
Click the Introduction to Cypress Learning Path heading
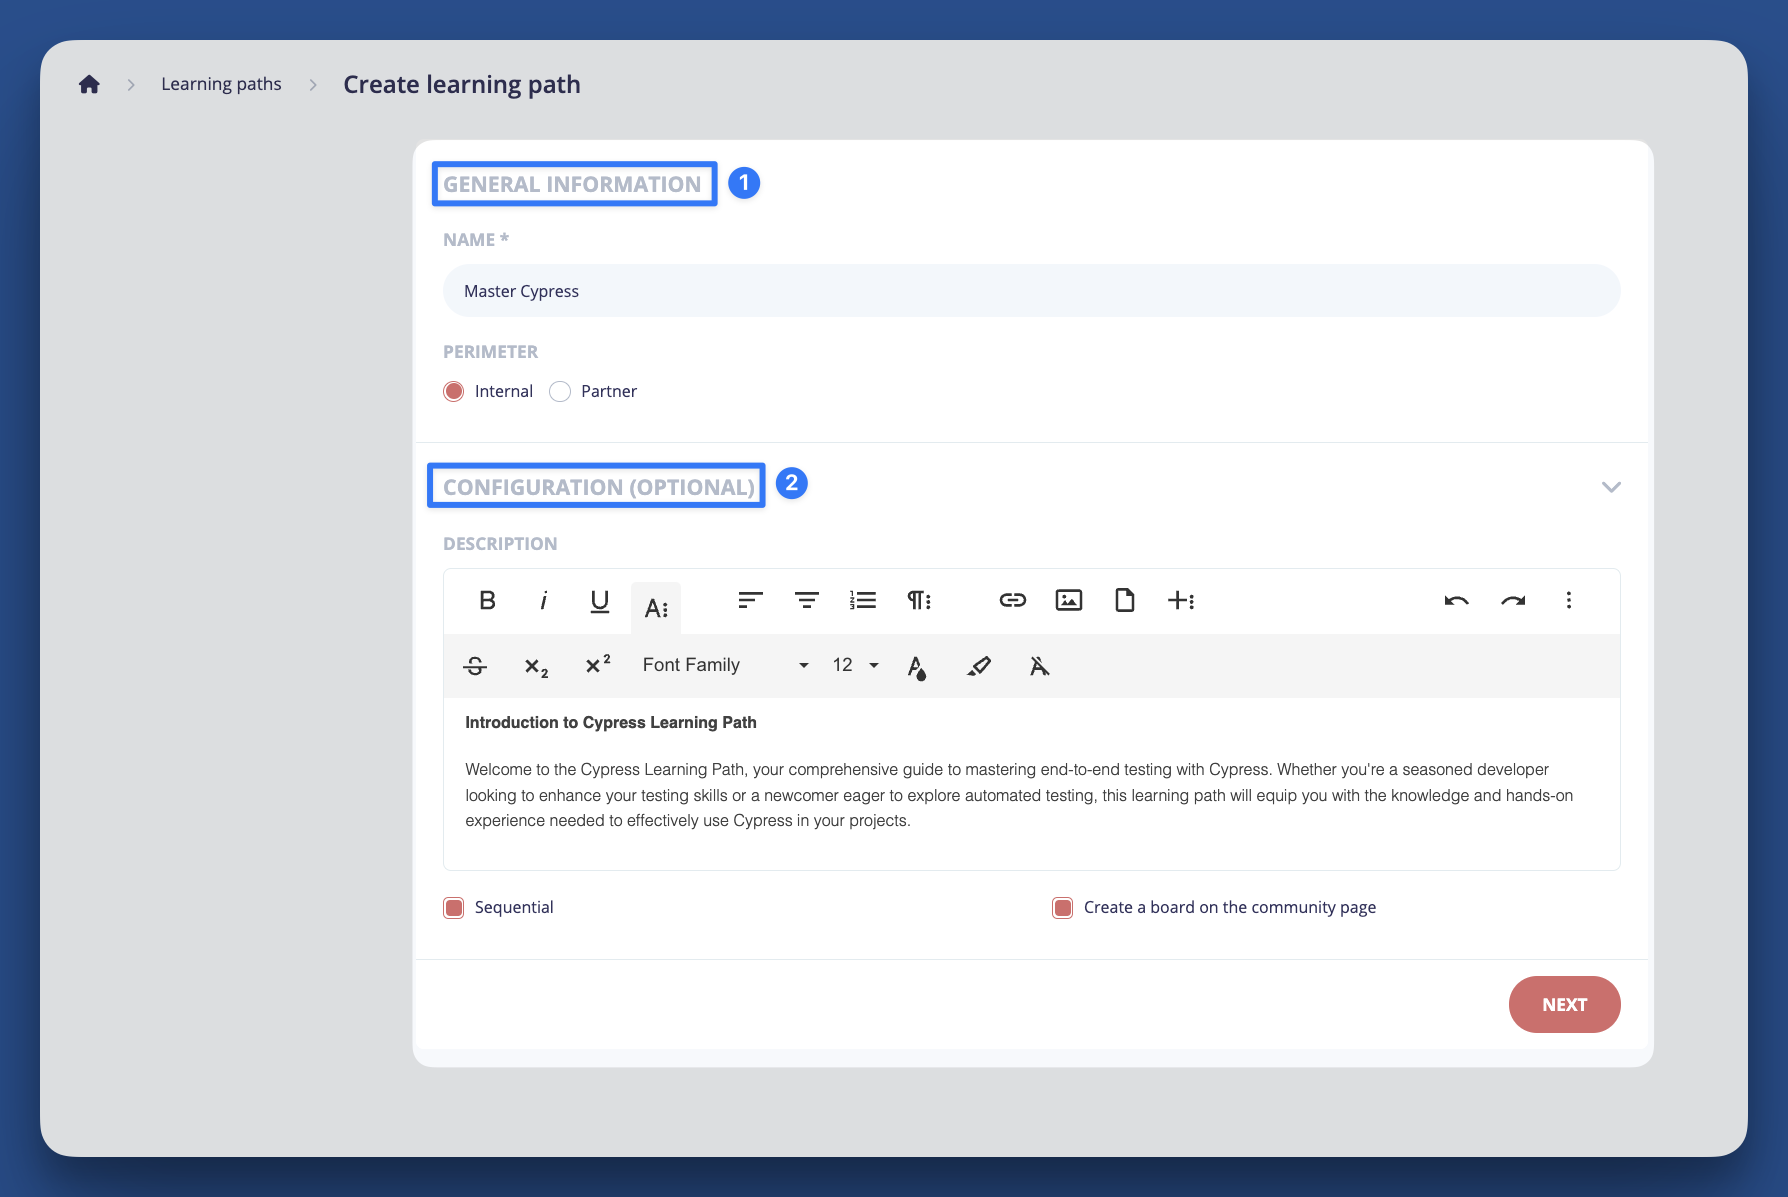611,722
